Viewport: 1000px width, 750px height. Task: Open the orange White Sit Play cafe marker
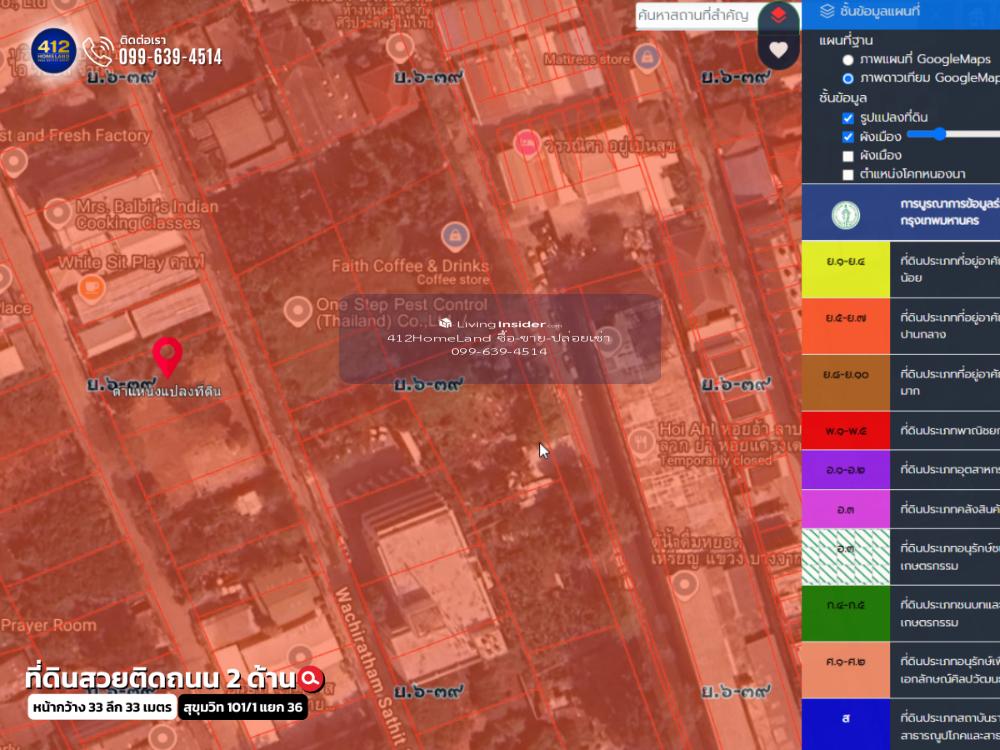pyautogui.click(x=93, y=287)
